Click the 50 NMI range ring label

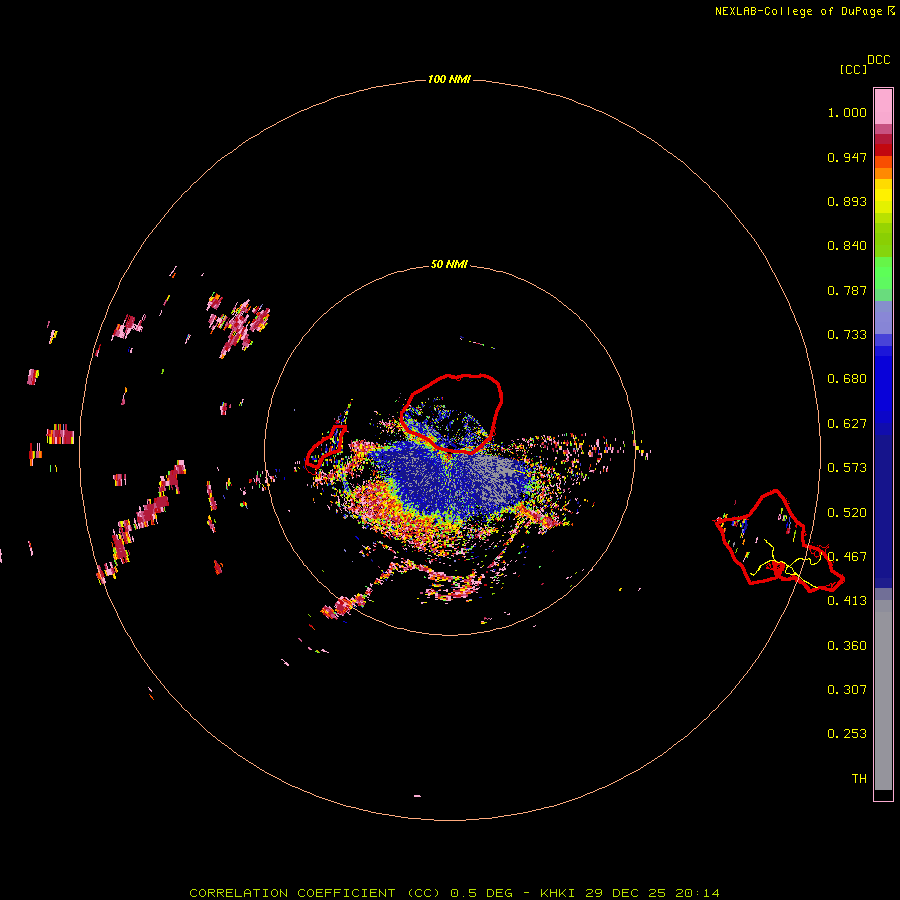(449, 265)
